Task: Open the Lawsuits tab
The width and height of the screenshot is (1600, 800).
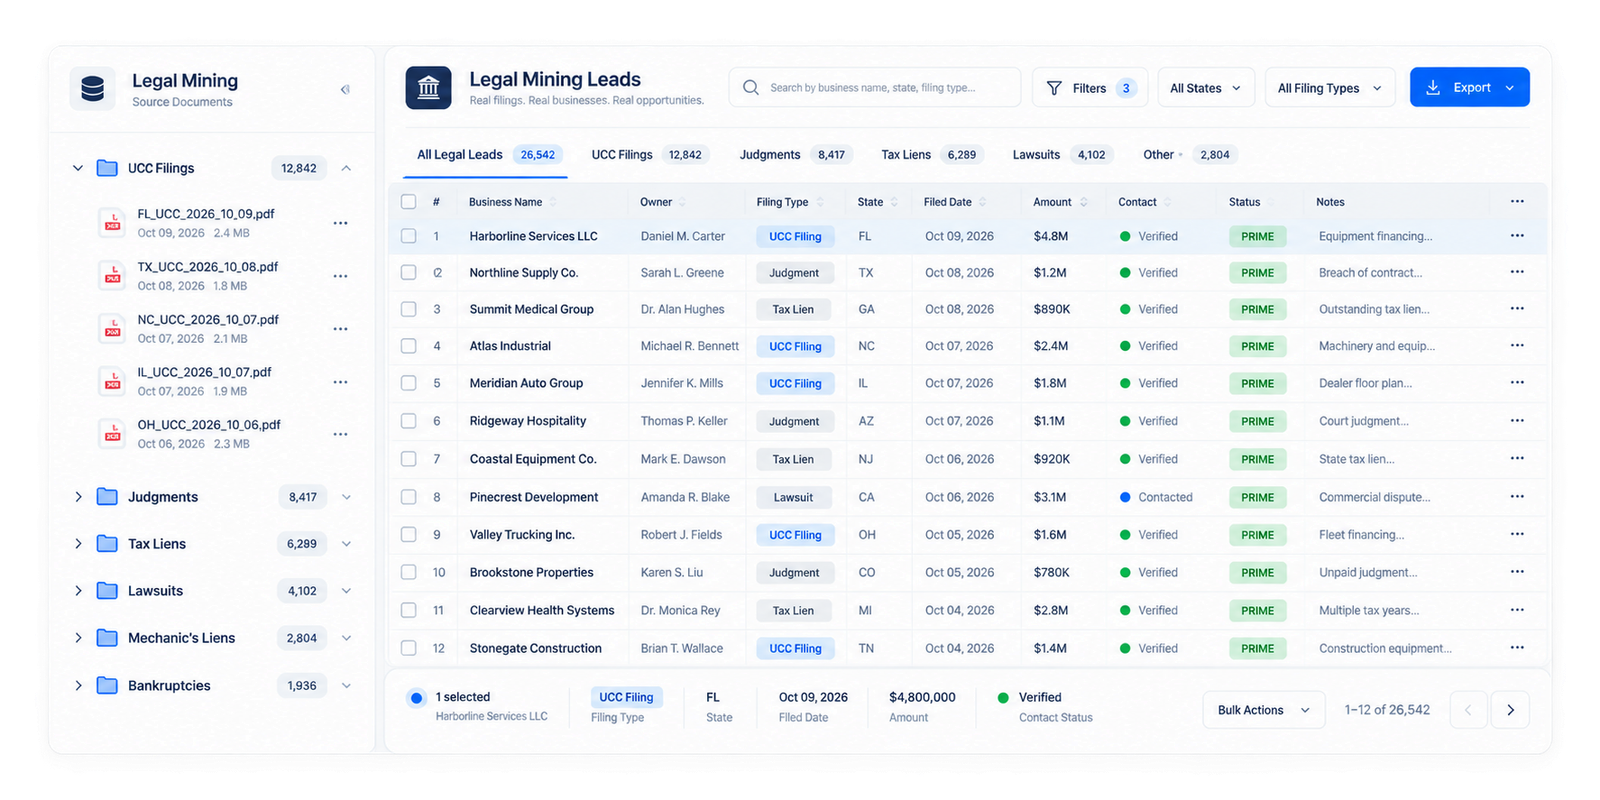Action: coord(1063,155)
